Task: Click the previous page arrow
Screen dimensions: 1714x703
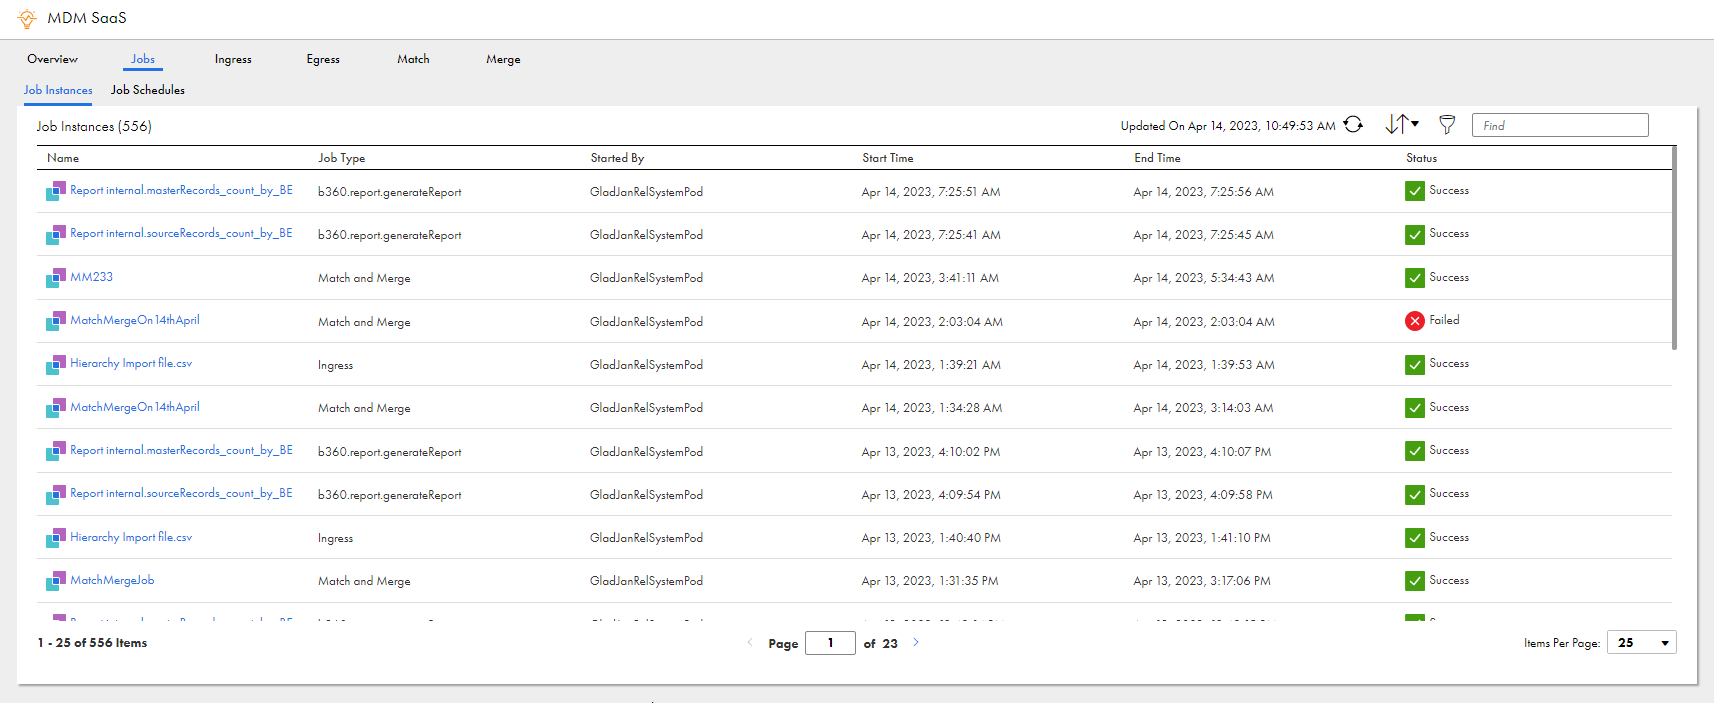Action: click(750, 642)
